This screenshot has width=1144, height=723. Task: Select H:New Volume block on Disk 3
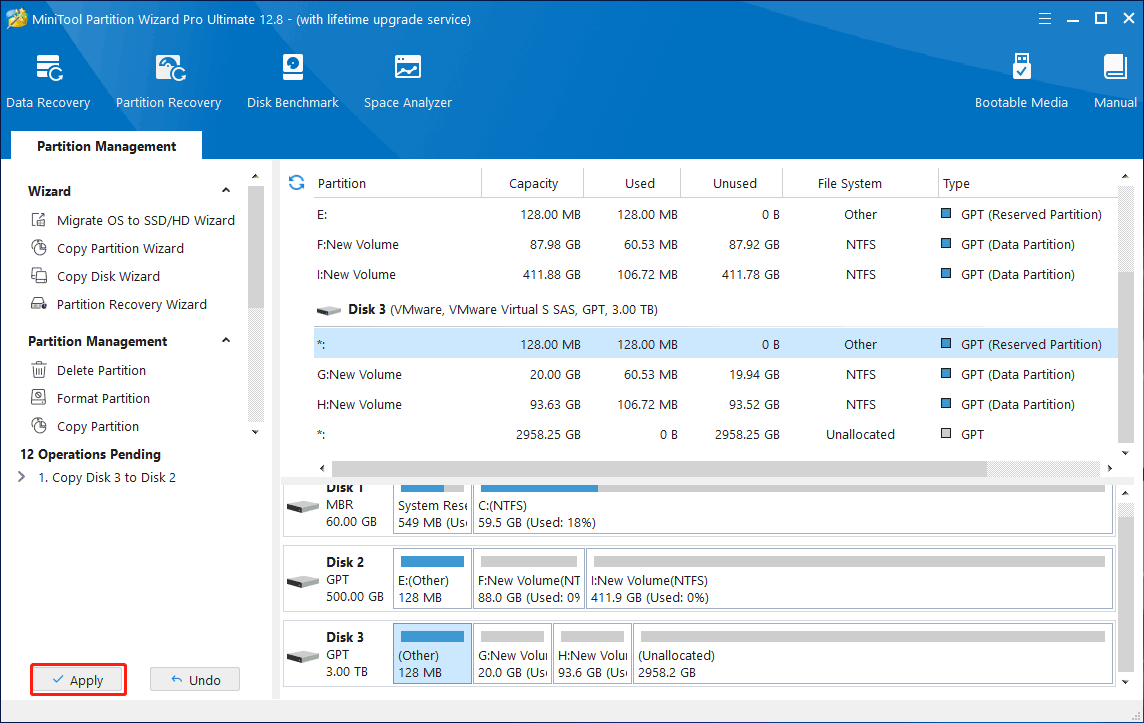(x=592, y=654)
